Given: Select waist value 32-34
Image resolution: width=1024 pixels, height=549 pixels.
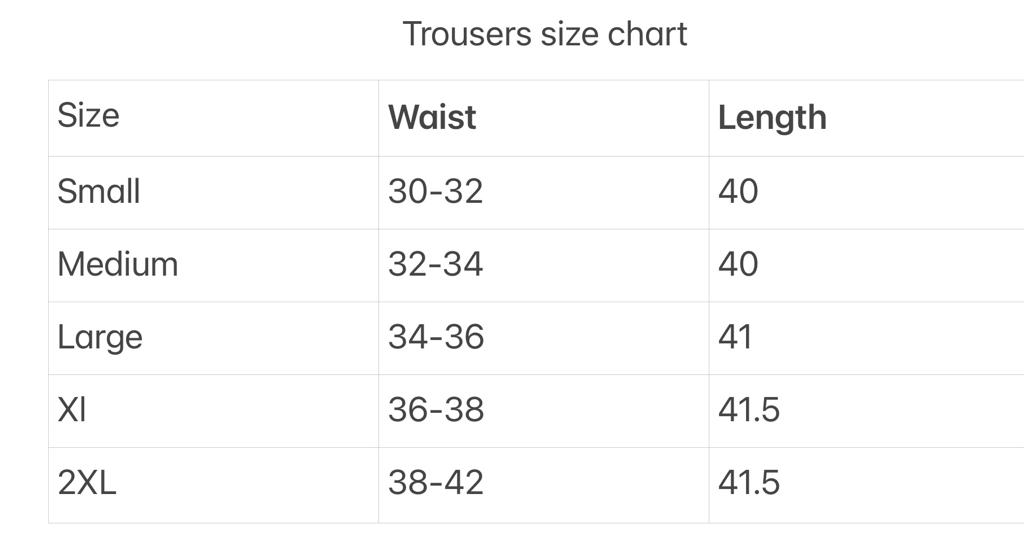Looking at the screenshot, I should [435, 264].
